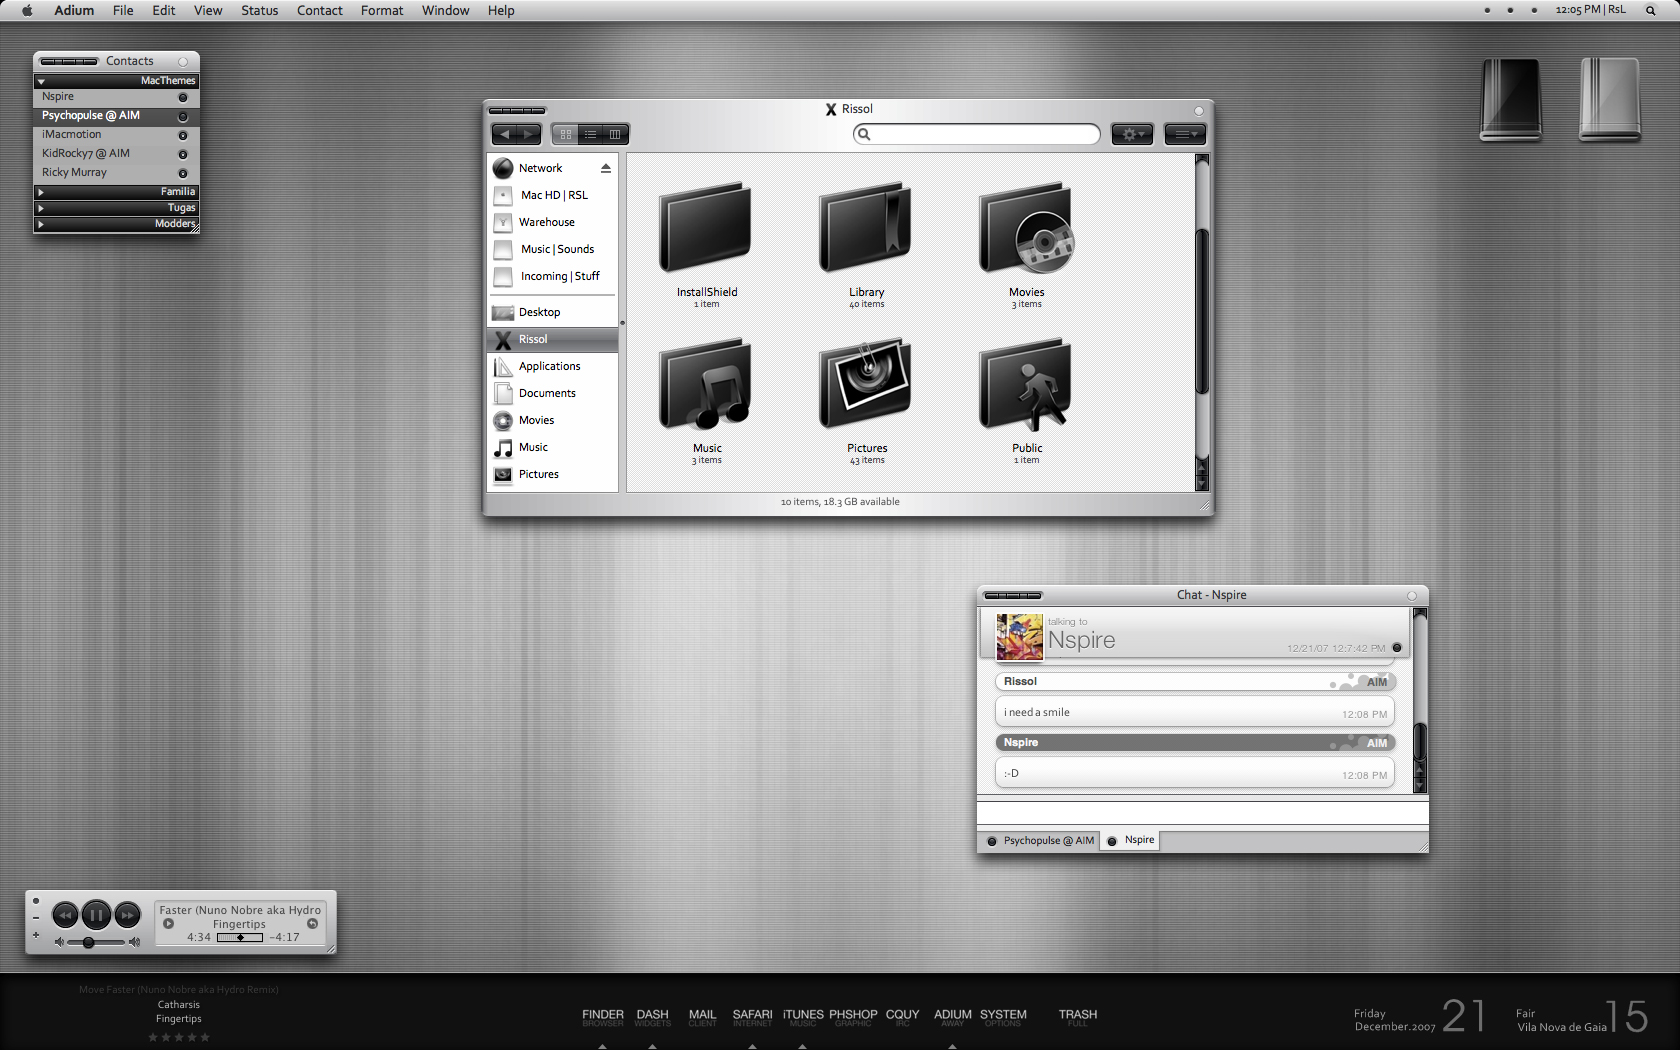1680x1050 pixels.
Task: Open SYSTEM options in the dock
Action: (1003, 1018)
